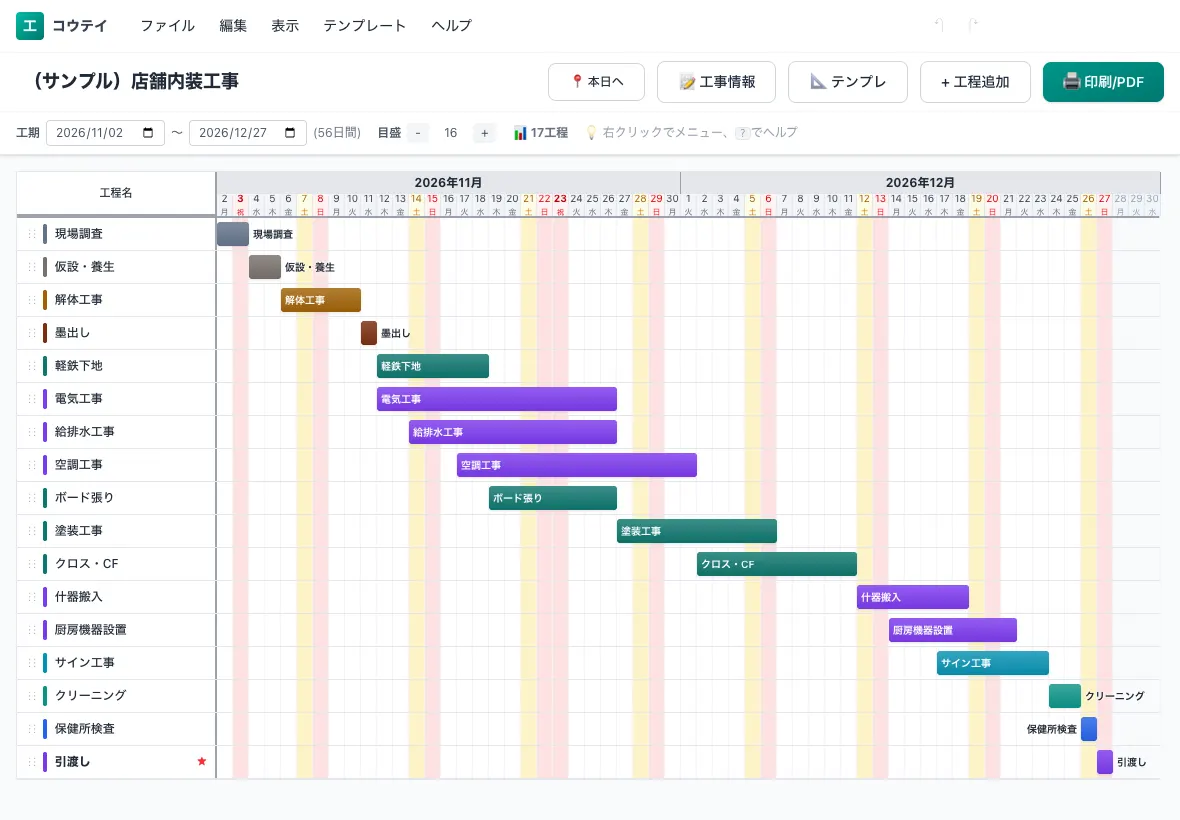Select the 什器搬入 gantt bar
The width and height of the screenshot is (1180, 820).
click(913, 597)
